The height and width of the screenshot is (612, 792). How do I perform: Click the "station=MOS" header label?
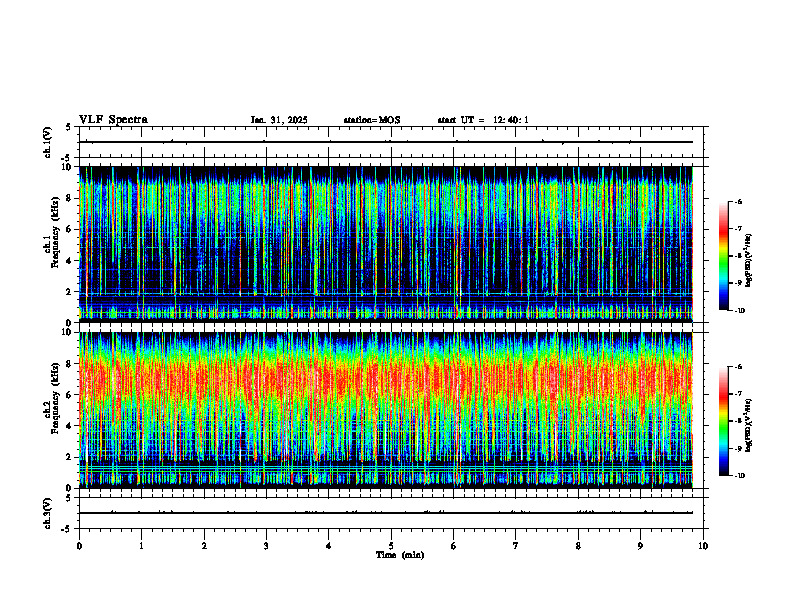(x=372, y=120)
